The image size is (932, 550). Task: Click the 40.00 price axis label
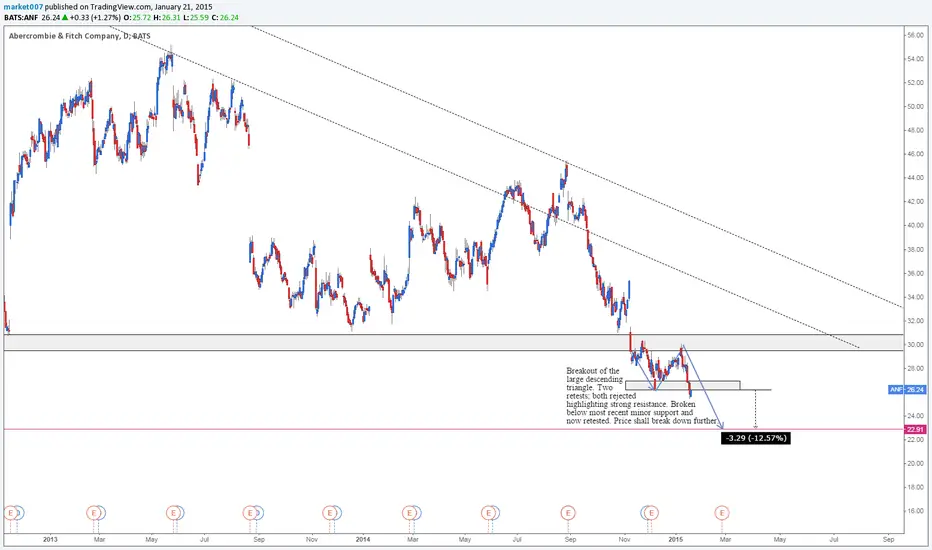coord(915,225)
